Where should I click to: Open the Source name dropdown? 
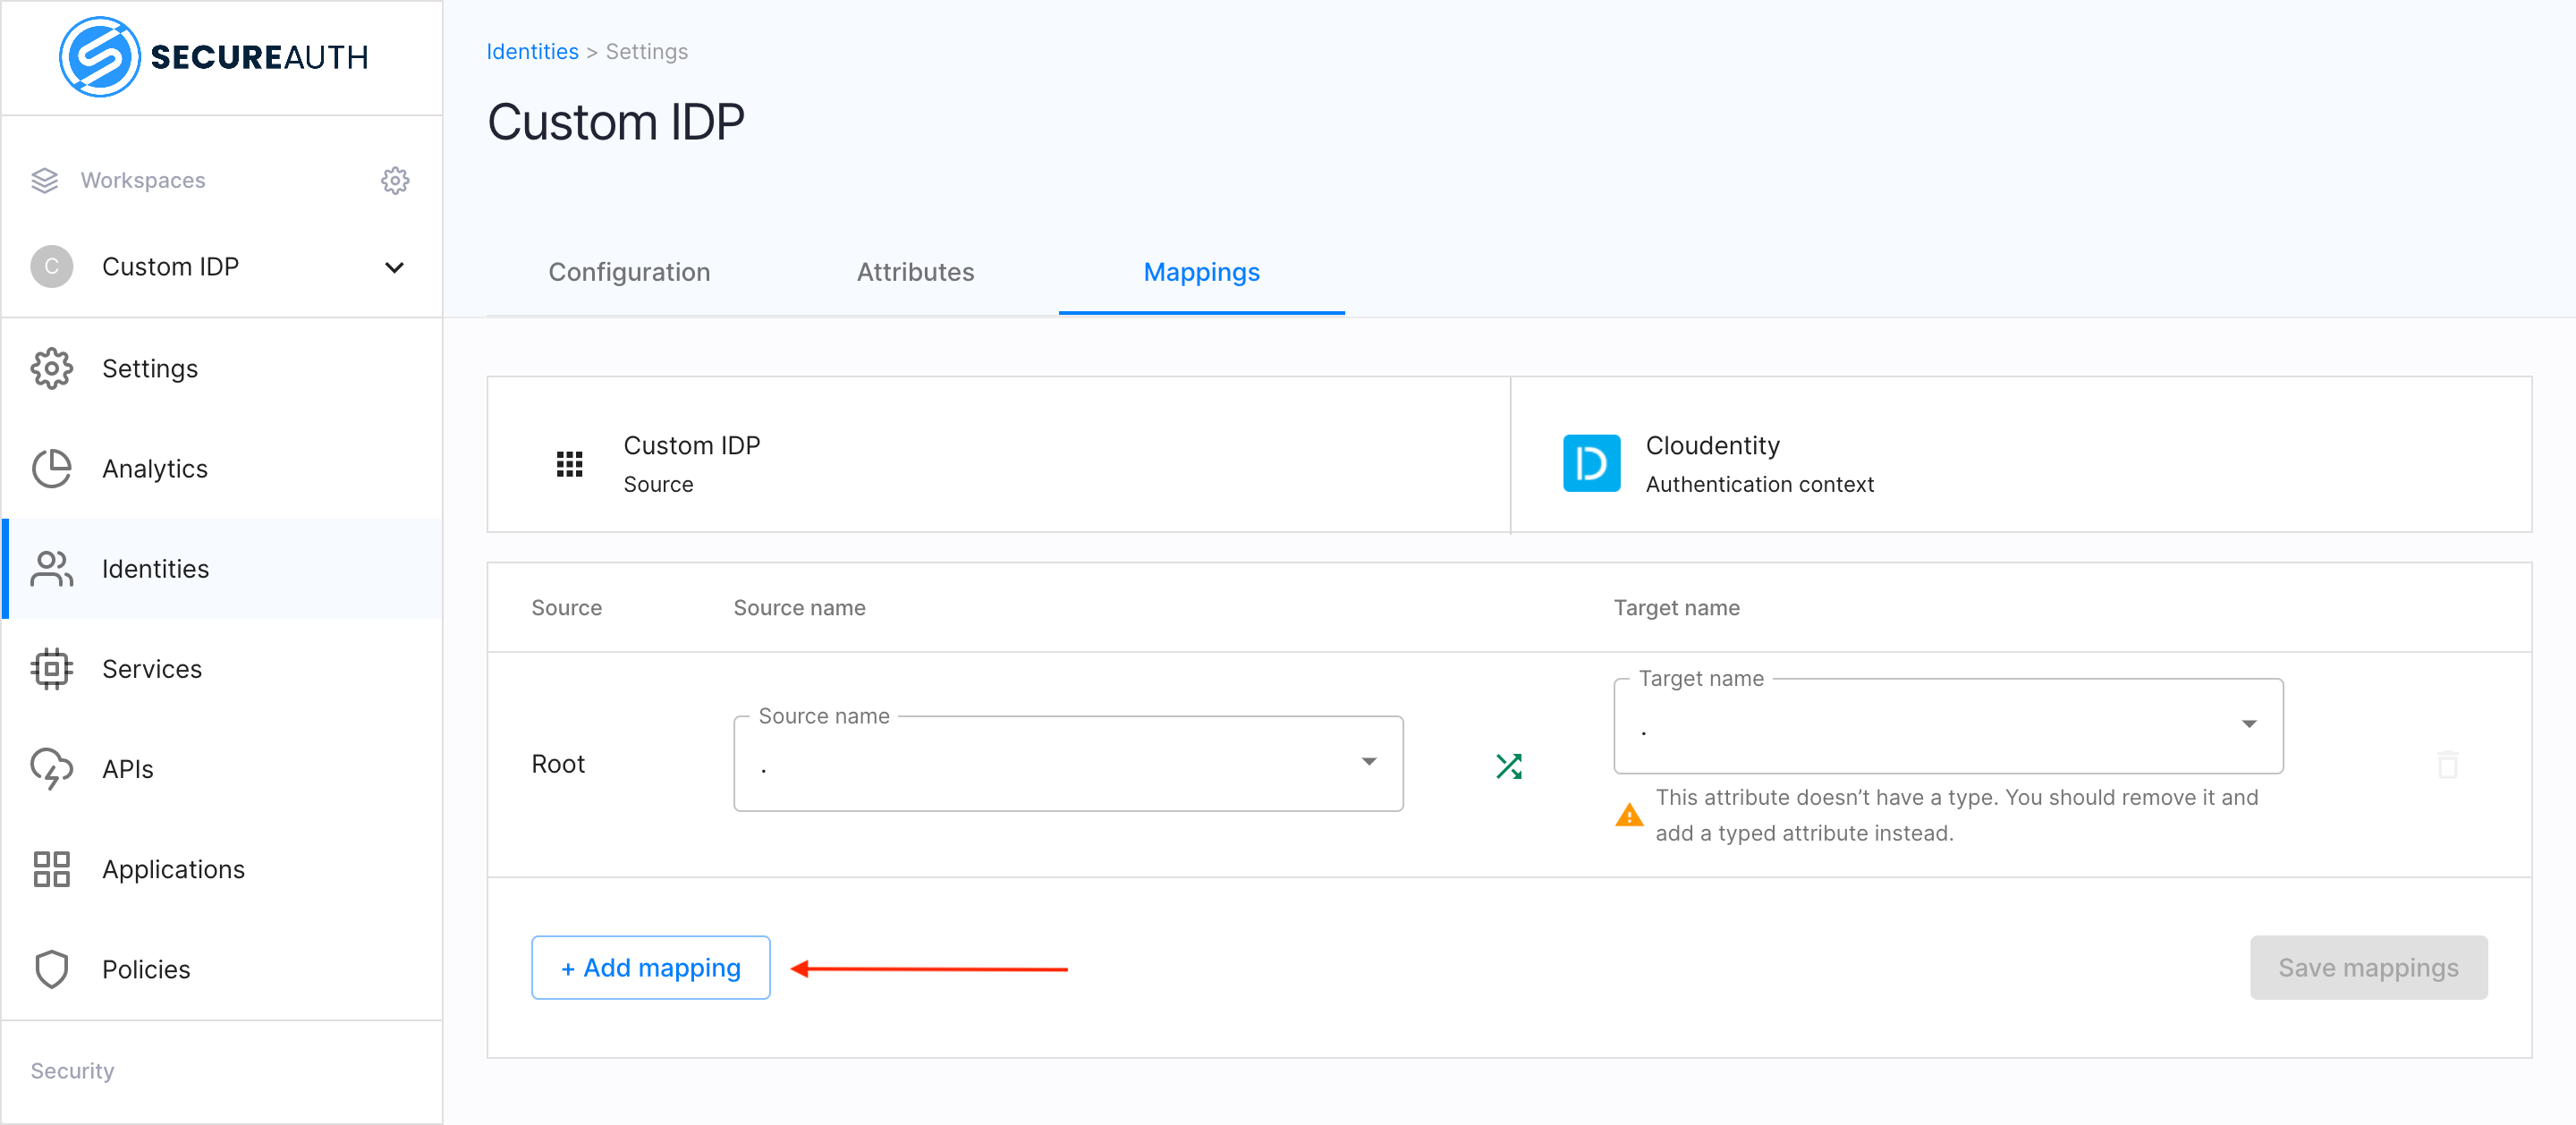[1068, 764]
